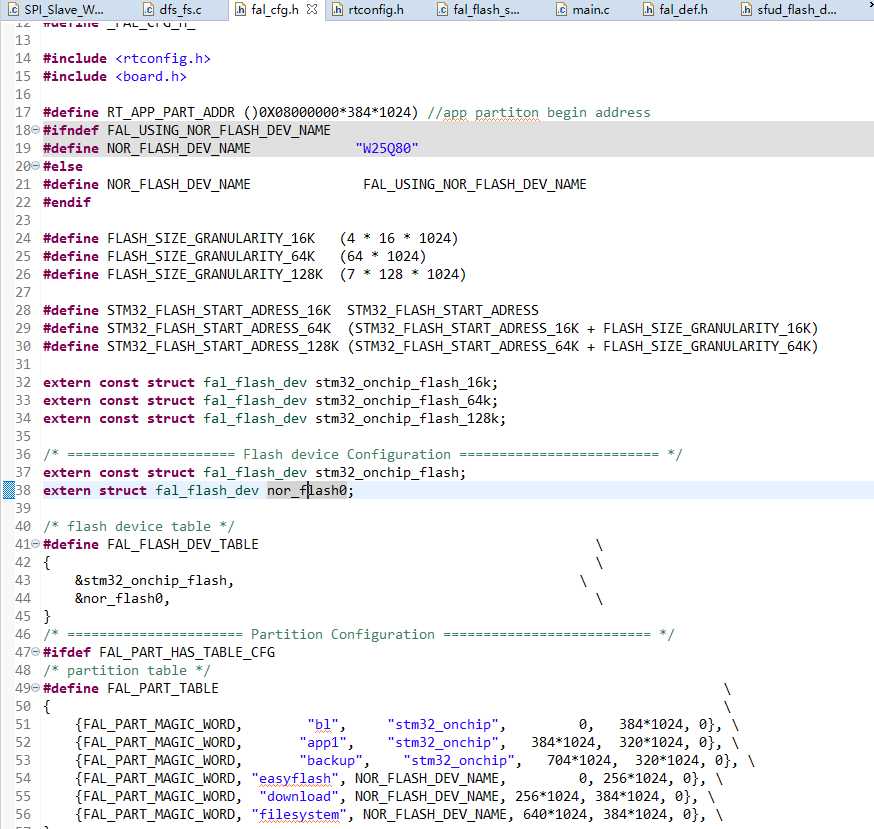Switch to the rtconfig.h tab

(368, 9)
